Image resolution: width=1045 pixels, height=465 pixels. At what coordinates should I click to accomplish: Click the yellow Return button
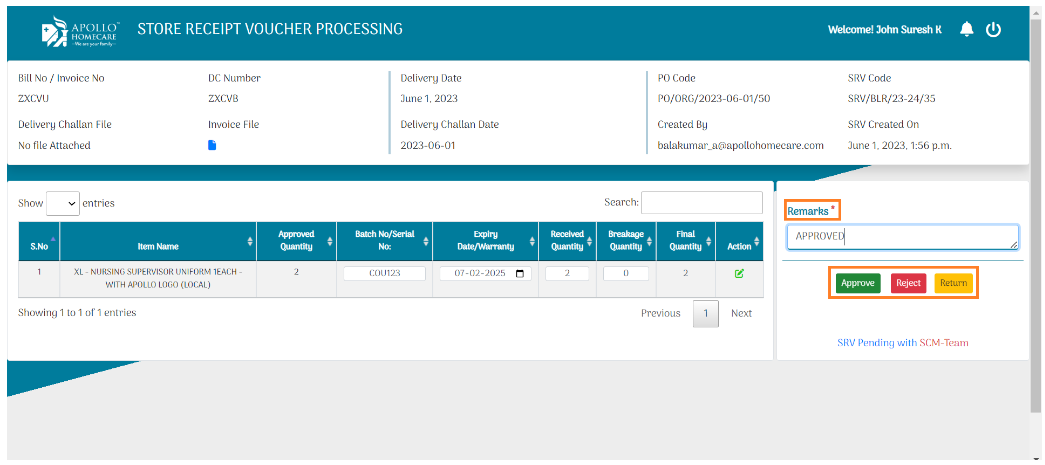pyautogui.click(x=953, y=283)
